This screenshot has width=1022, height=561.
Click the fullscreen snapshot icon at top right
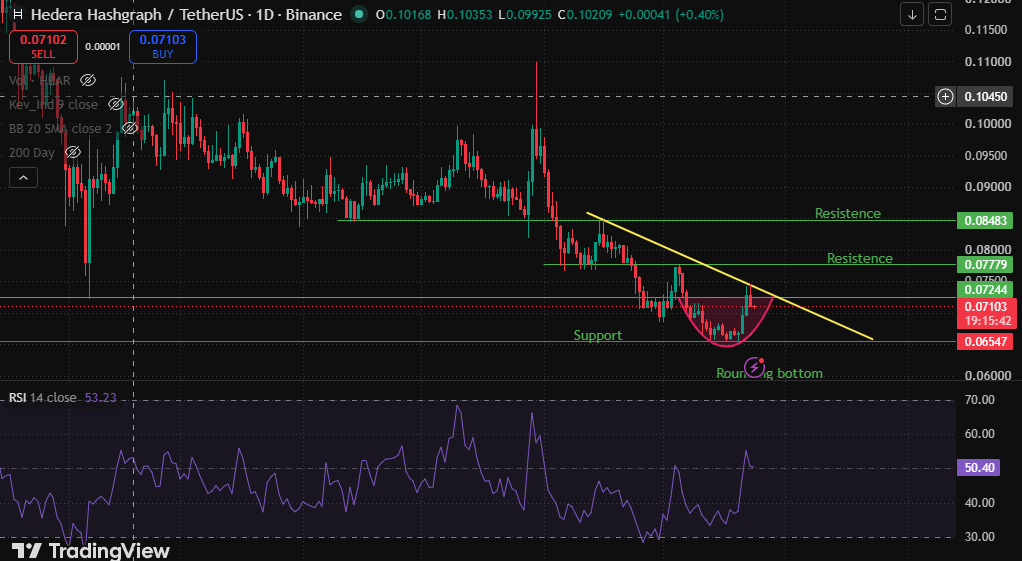click(941, 14)
